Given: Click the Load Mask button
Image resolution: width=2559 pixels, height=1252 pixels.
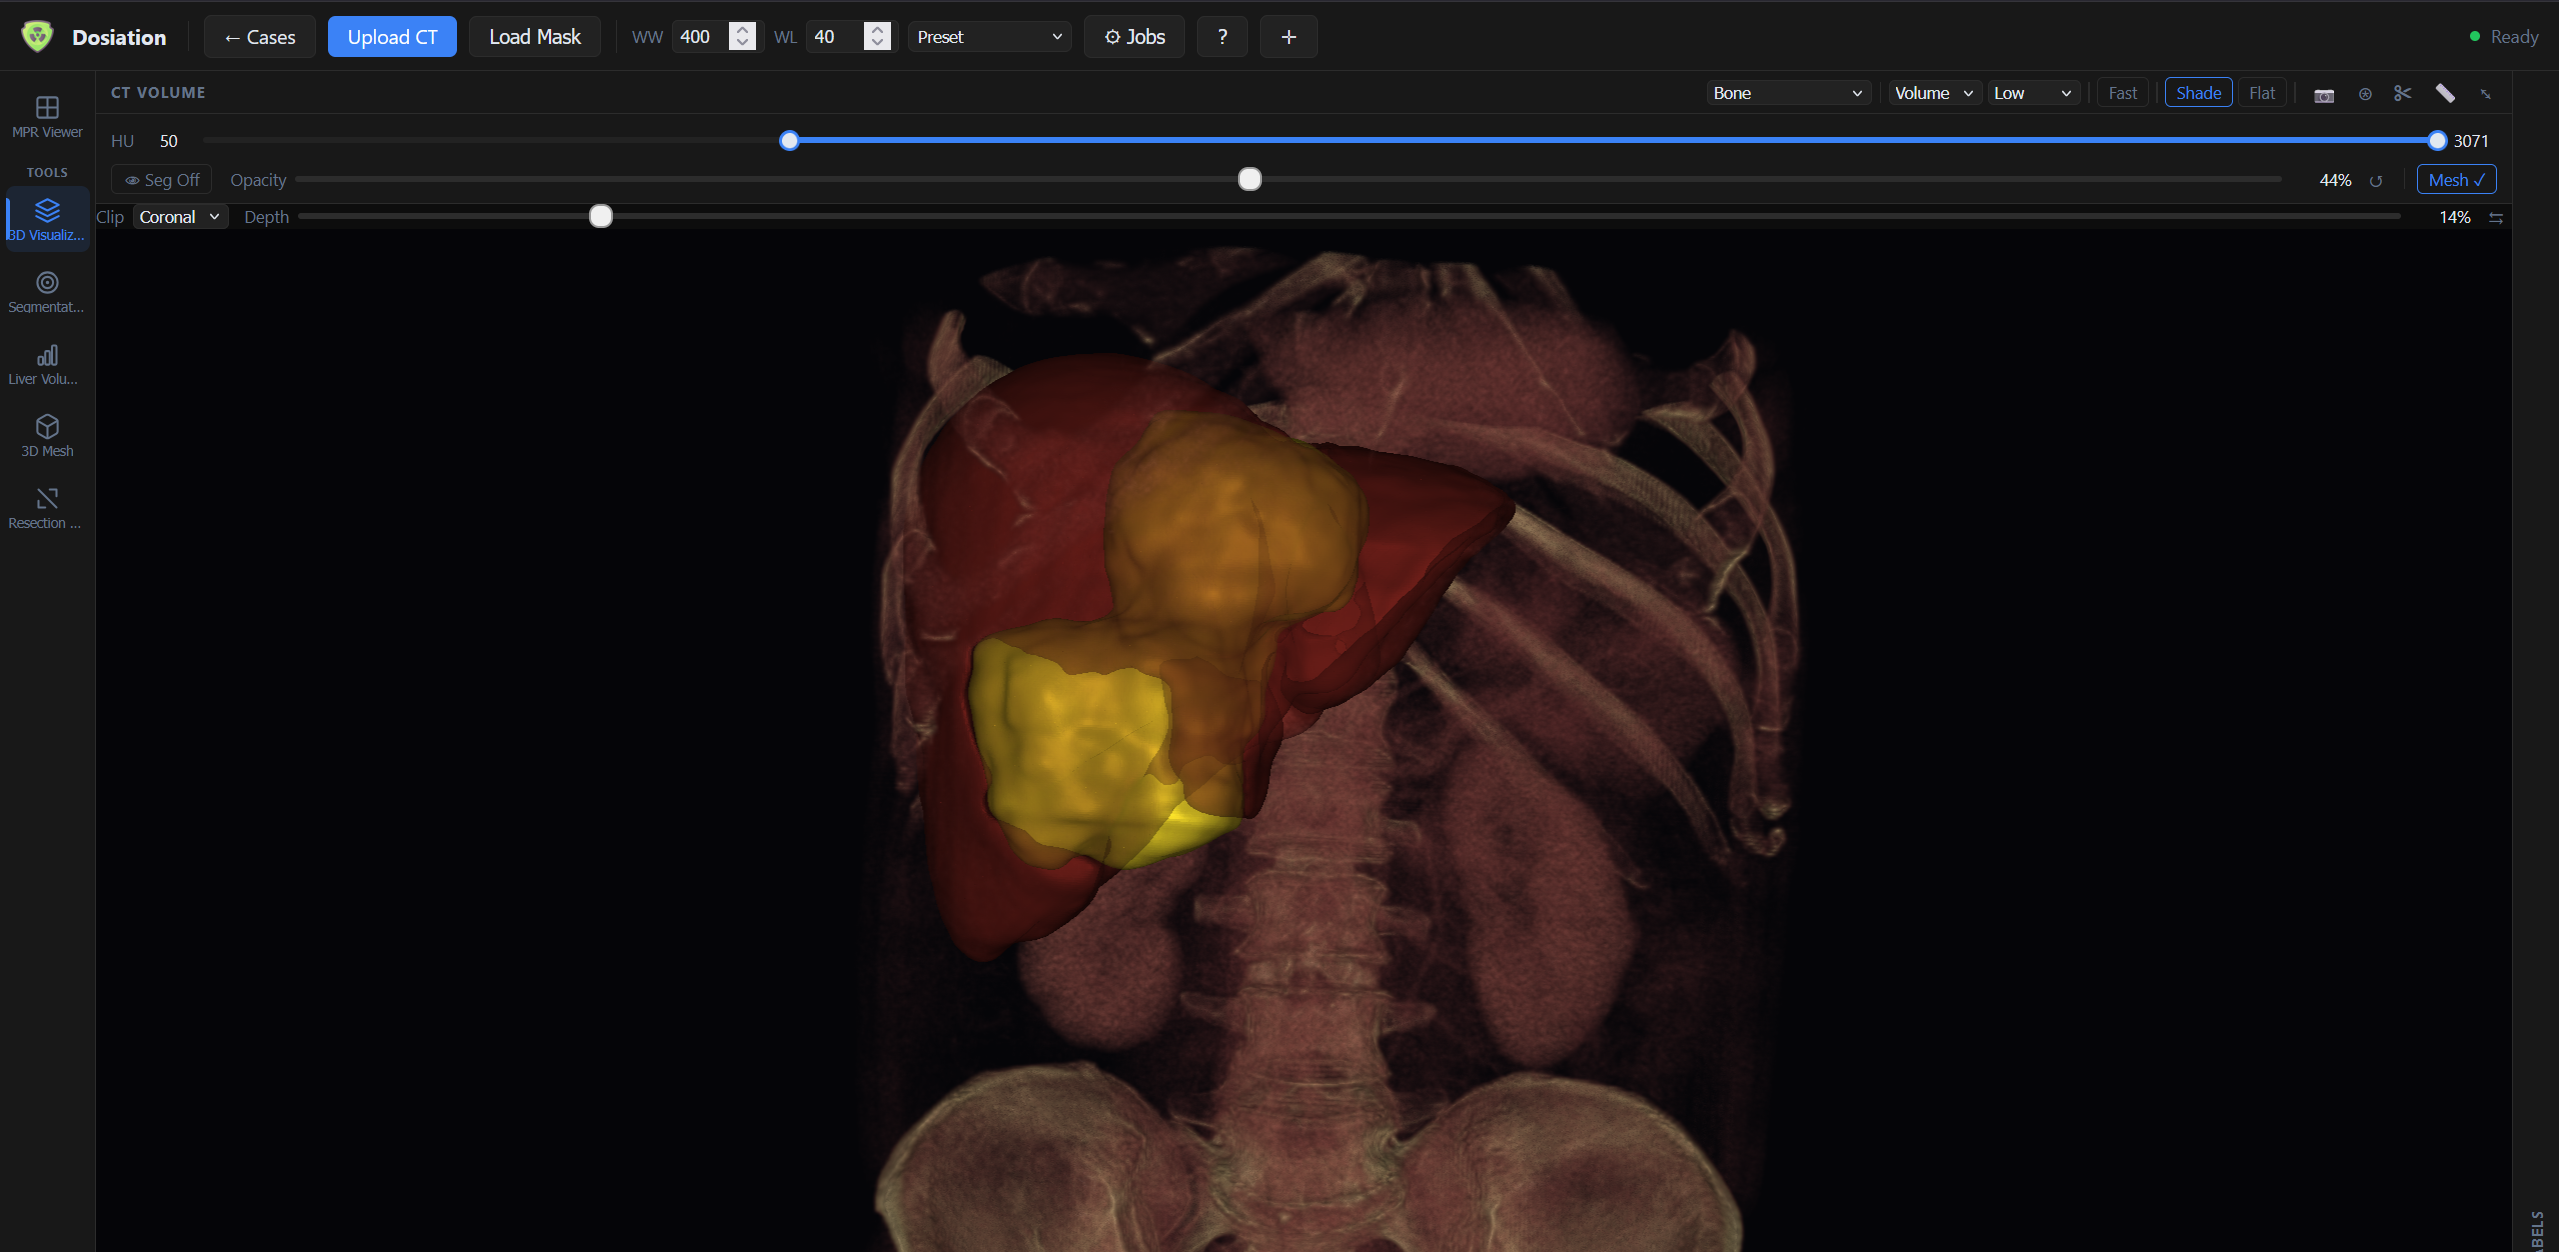Looking at the screenshot, I should [x=535, y=37].
